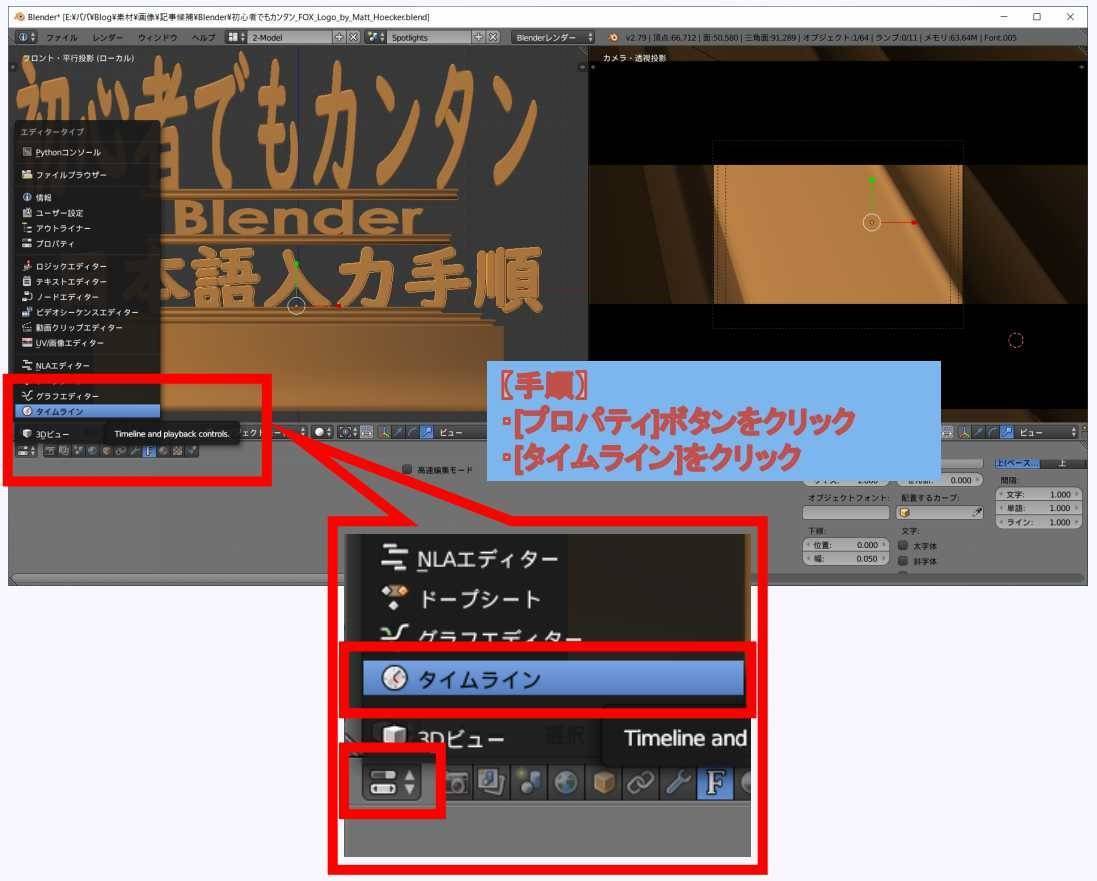Add a new scene next to Spotlights
This screenshot has height=881, width=1097.
point(479,37)
